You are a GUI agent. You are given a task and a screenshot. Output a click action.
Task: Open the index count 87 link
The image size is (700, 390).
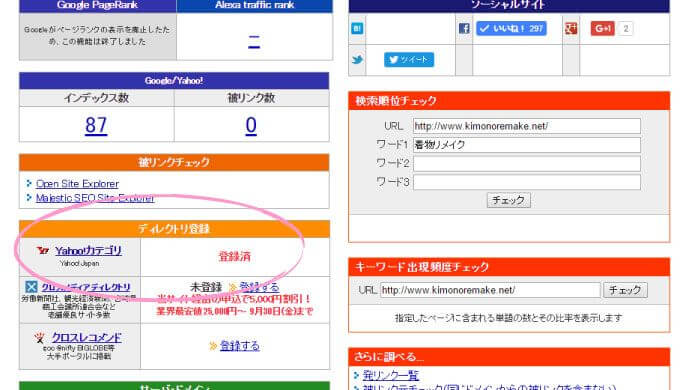tap(96, 125)
